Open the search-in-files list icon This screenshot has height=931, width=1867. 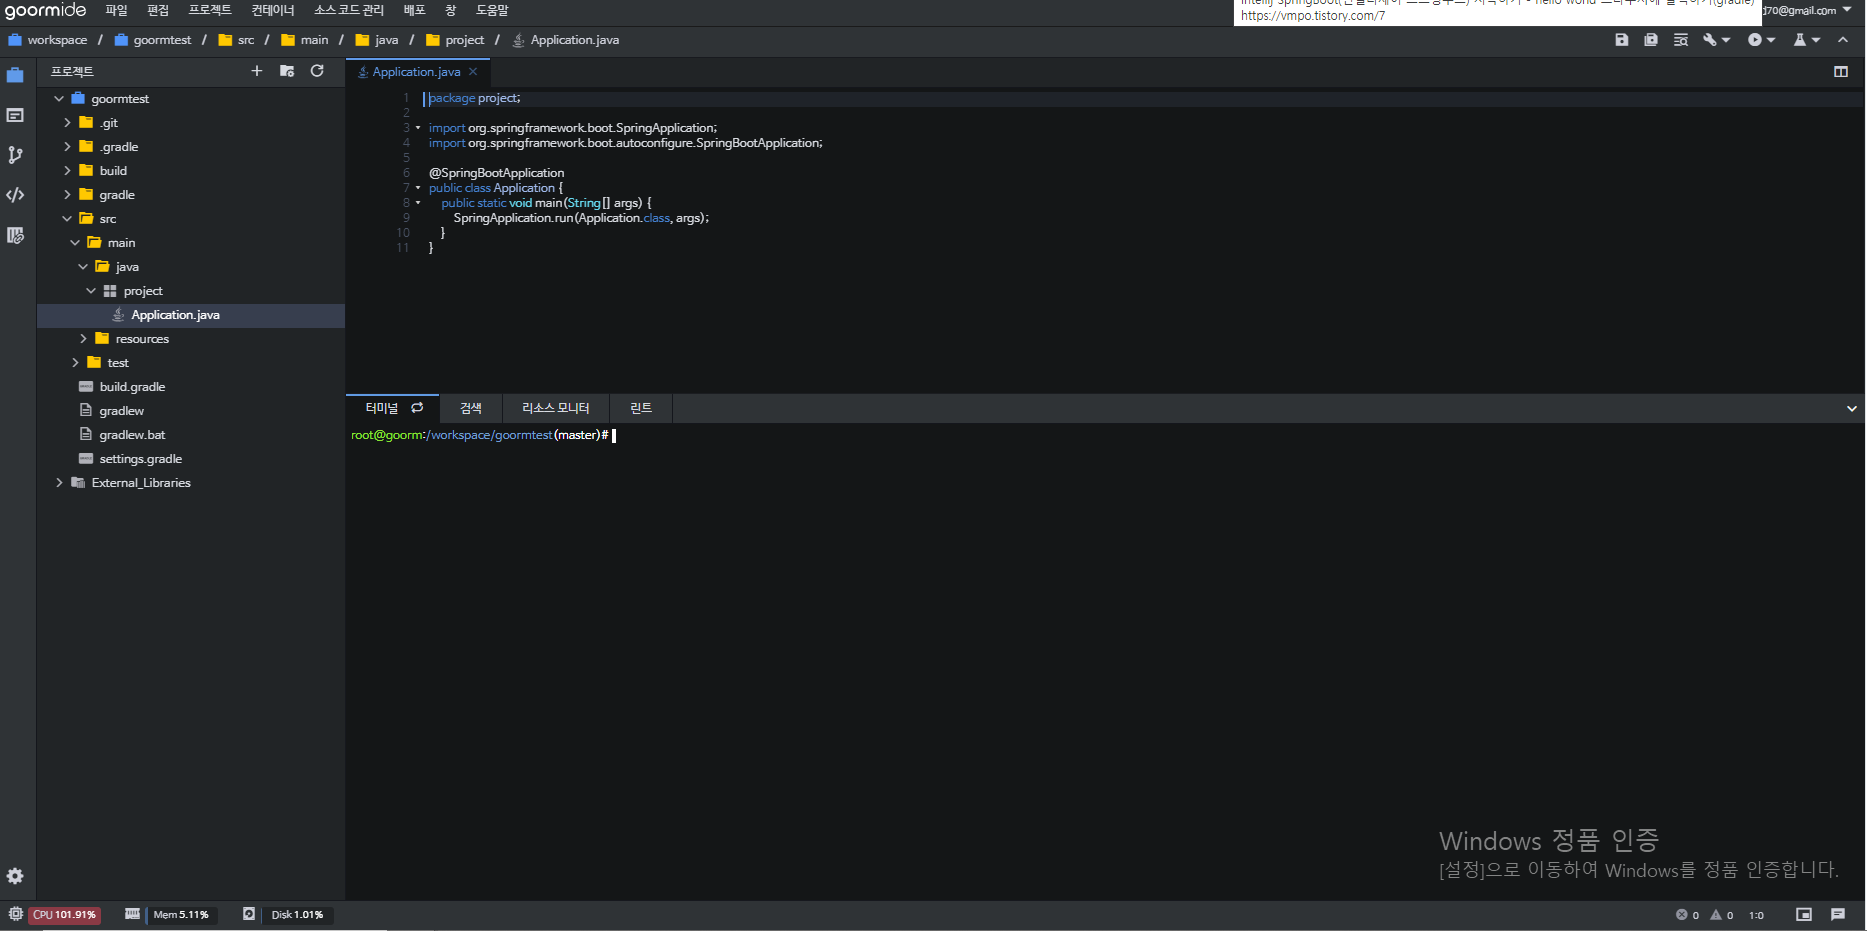pos(1681,40)
